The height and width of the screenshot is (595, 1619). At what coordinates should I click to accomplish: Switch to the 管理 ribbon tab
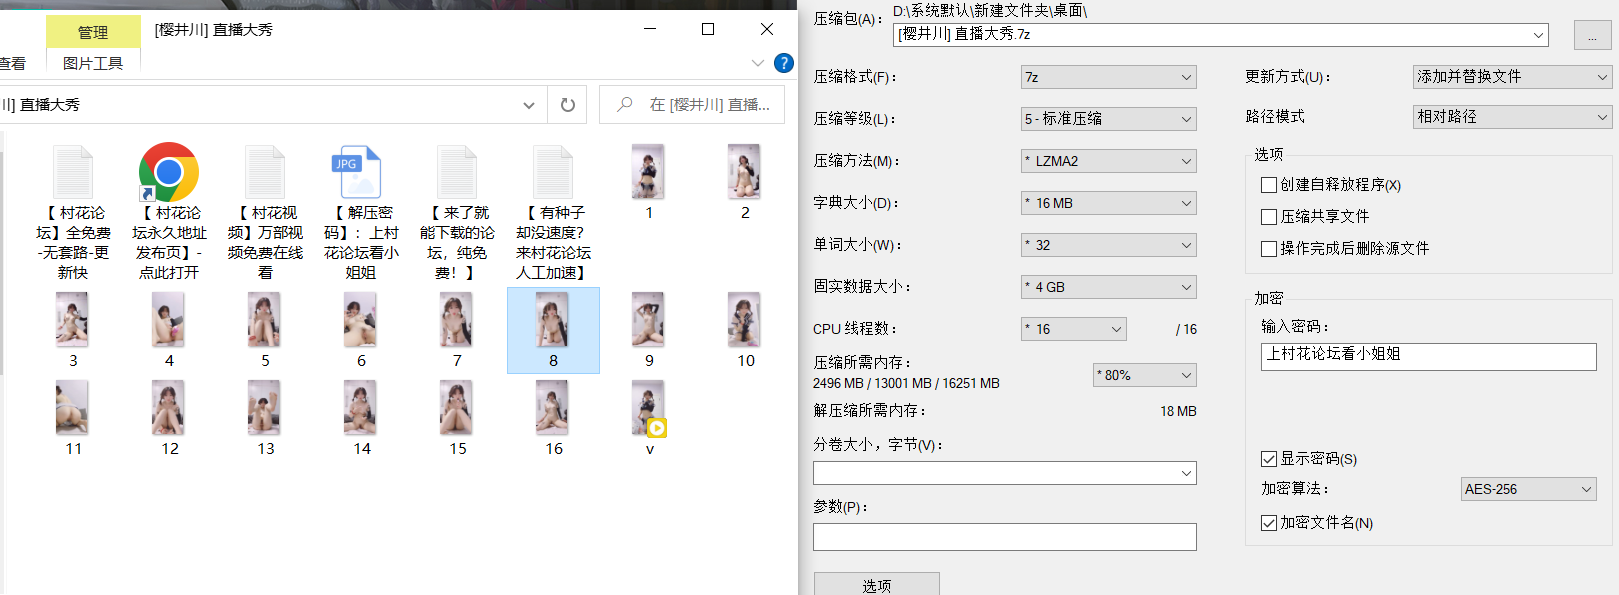point(93,32)
